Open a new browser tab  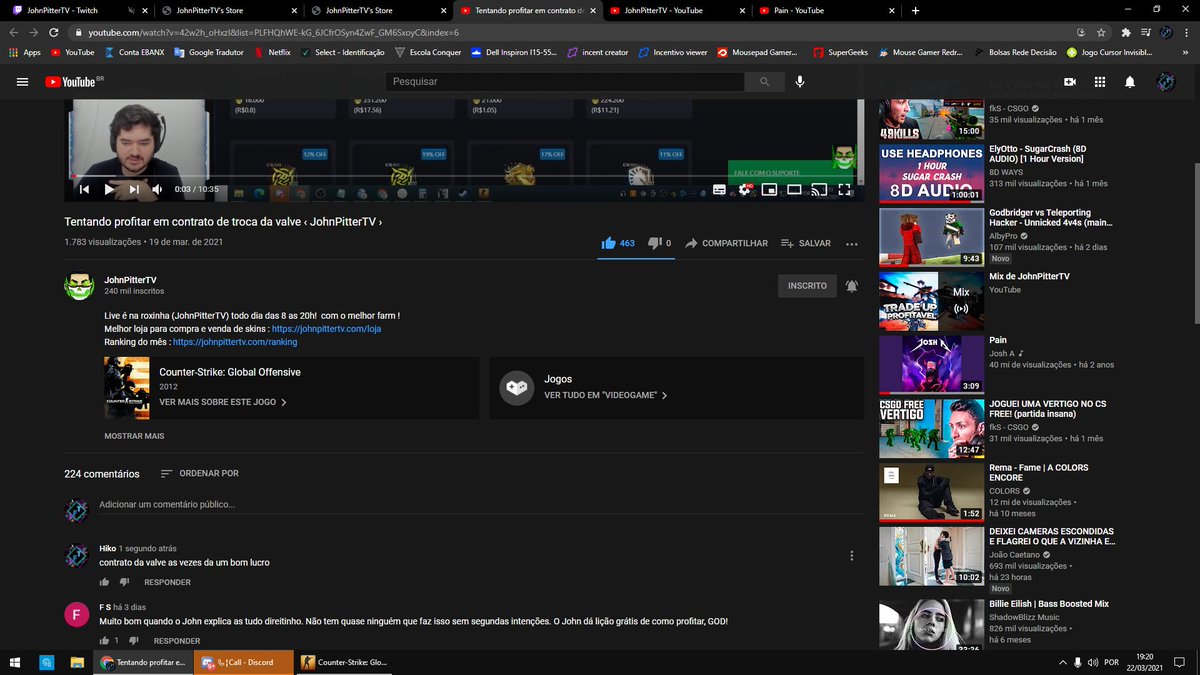coord(916,10)
